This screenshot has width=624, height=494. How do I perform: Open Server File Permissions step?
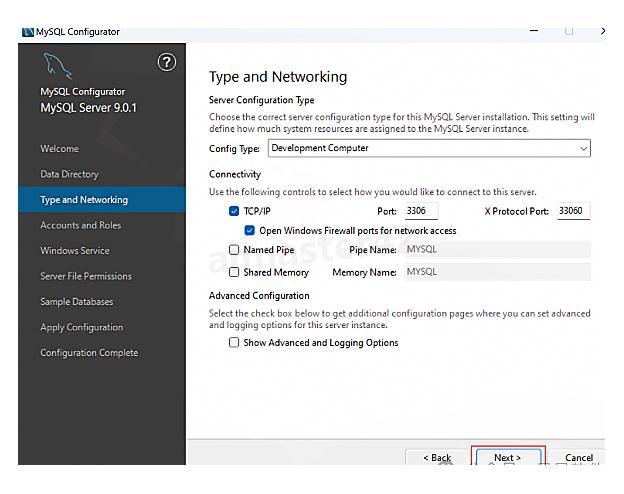pyautogui.click(x=85, y=276)
